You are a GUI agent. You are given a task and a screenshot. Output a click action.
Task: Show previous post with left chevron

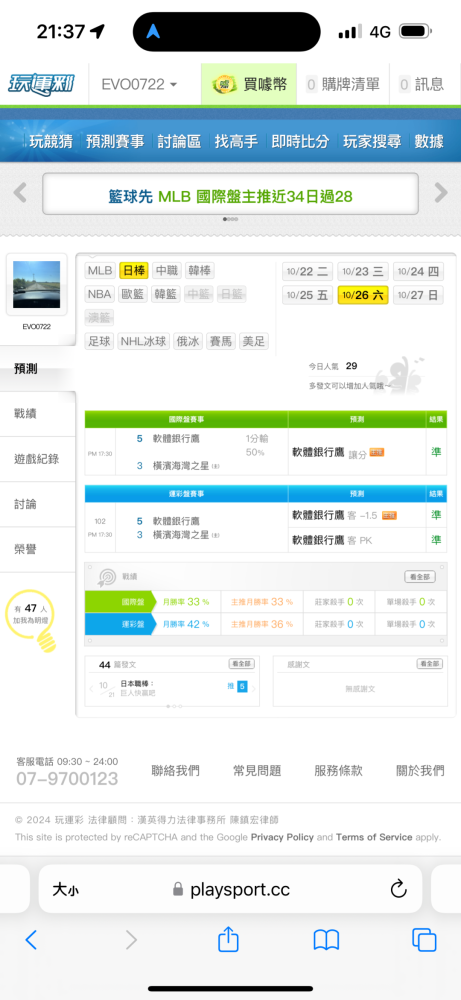click(x=91, y=688)
